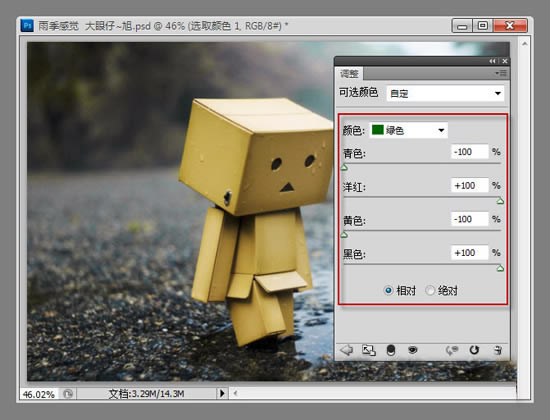Select the 调整 panel tab
This screenshot has height=420, width=550.
[349, 74]
